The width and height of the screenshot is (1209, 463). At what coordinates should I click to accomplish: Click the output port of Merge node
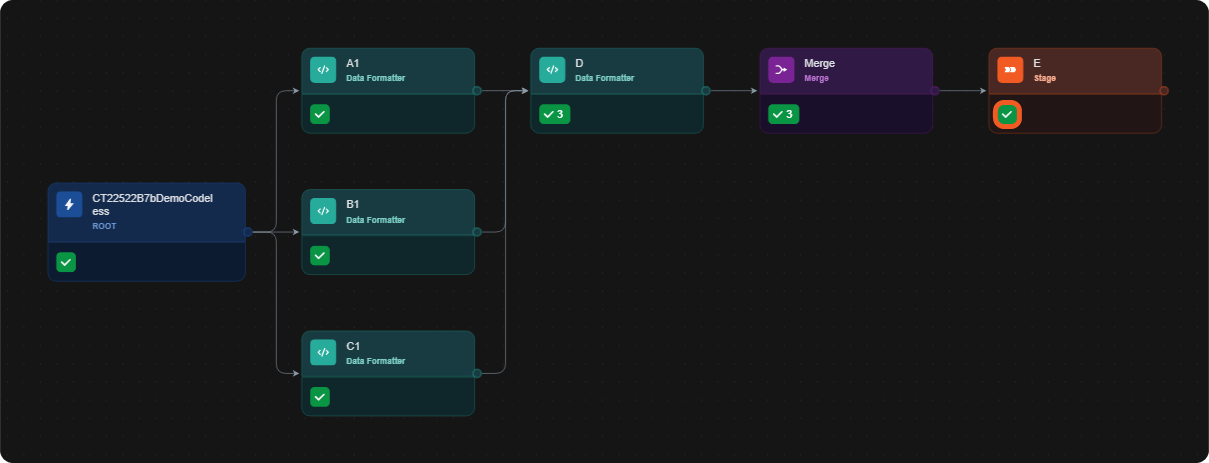pyautogui.click(x=935, y=91)
